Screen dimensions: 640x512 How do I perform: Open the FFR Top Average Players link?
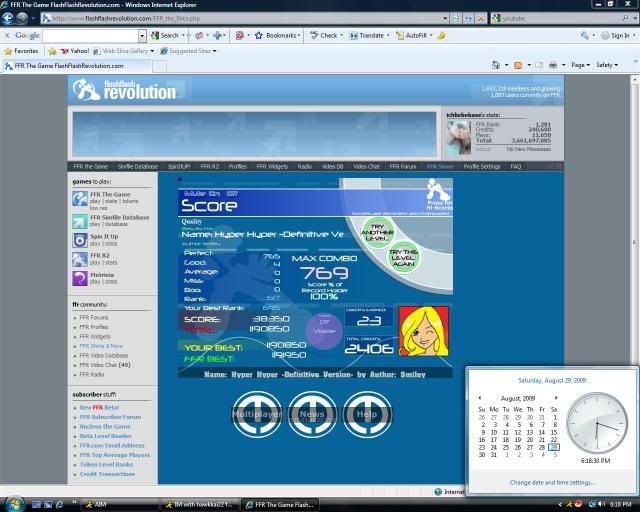pyautogui.click(x=114, y=454)
